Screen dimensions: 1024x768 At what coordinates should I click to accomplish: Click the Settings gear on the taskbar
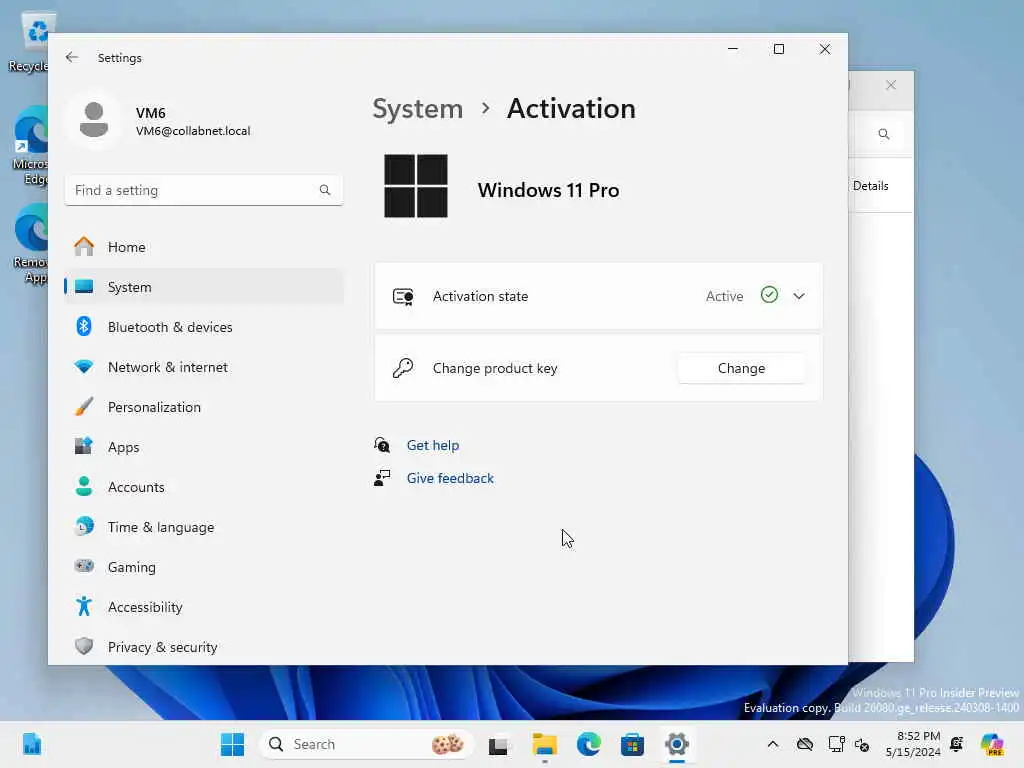pos(677,744)
